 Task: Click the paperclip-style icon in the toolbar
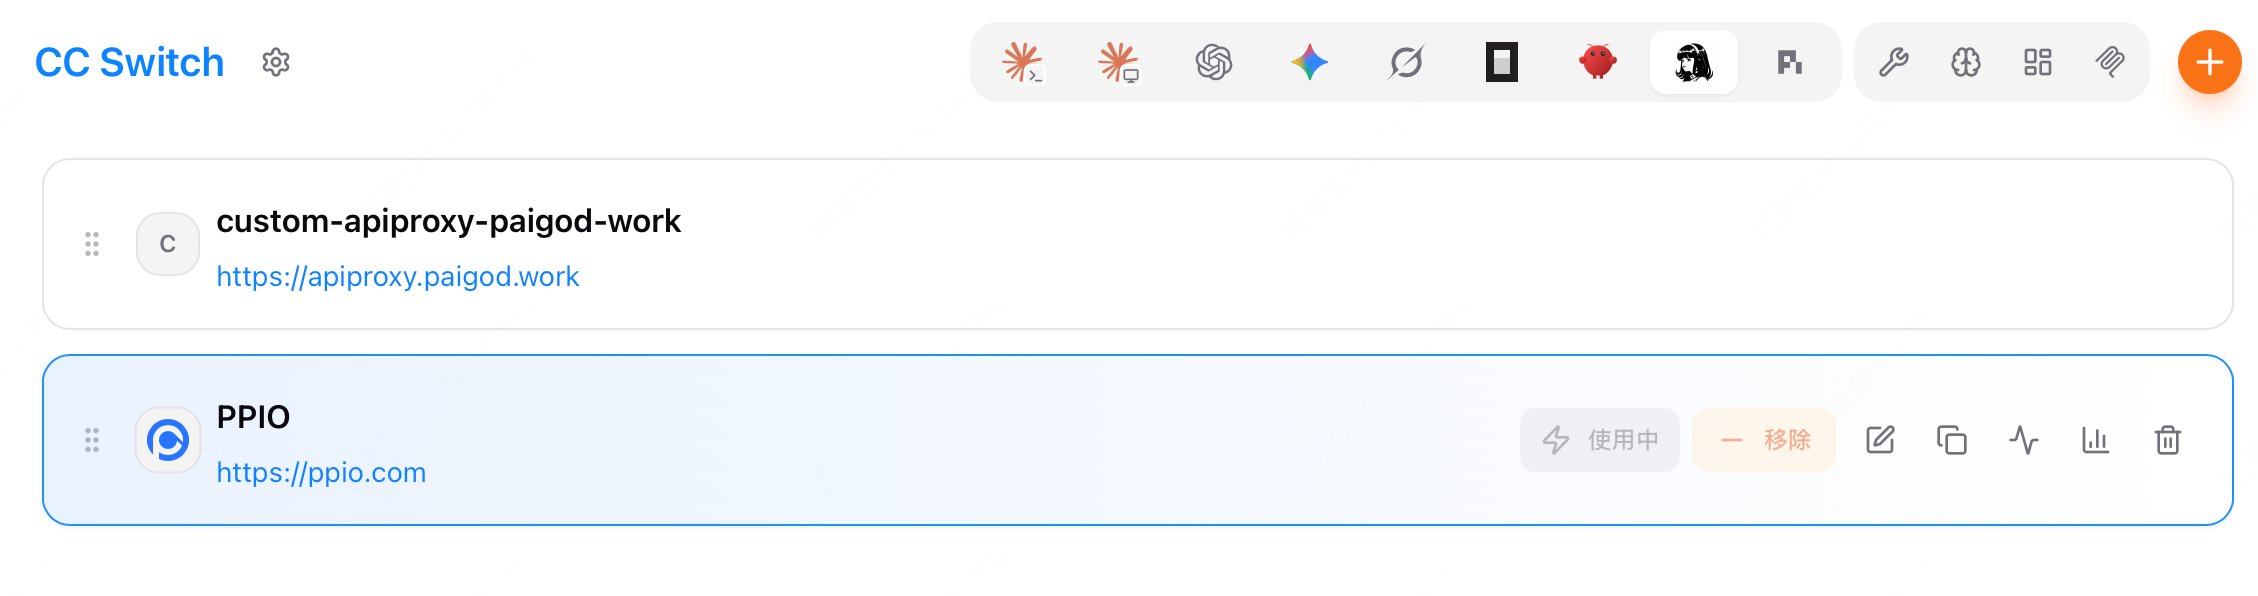tap(2110, 62)
